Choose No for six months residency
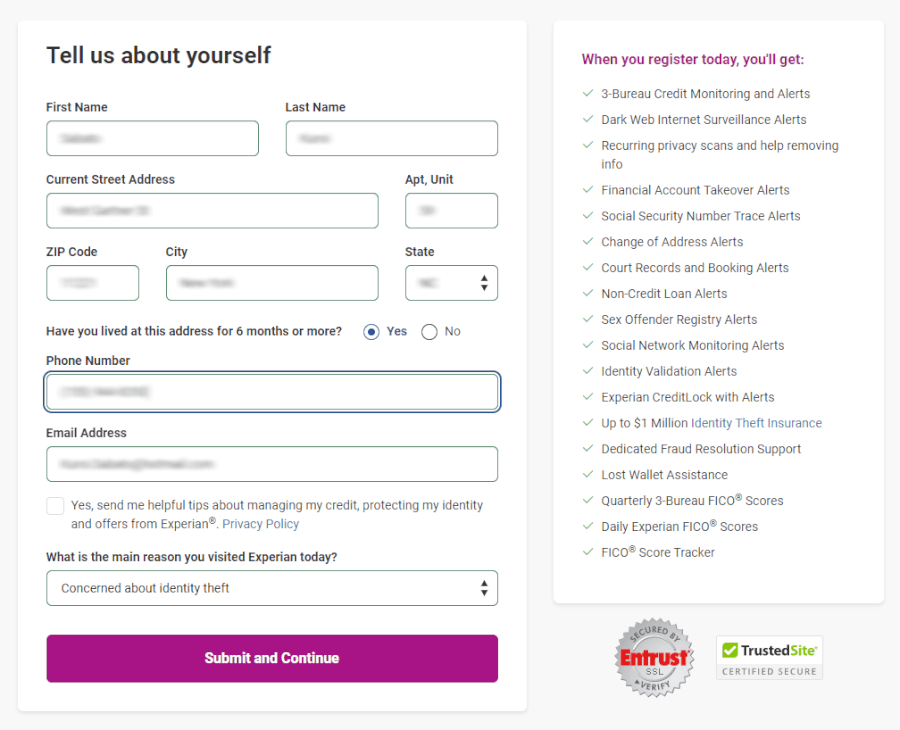The image size is (900, 730). 430,332
